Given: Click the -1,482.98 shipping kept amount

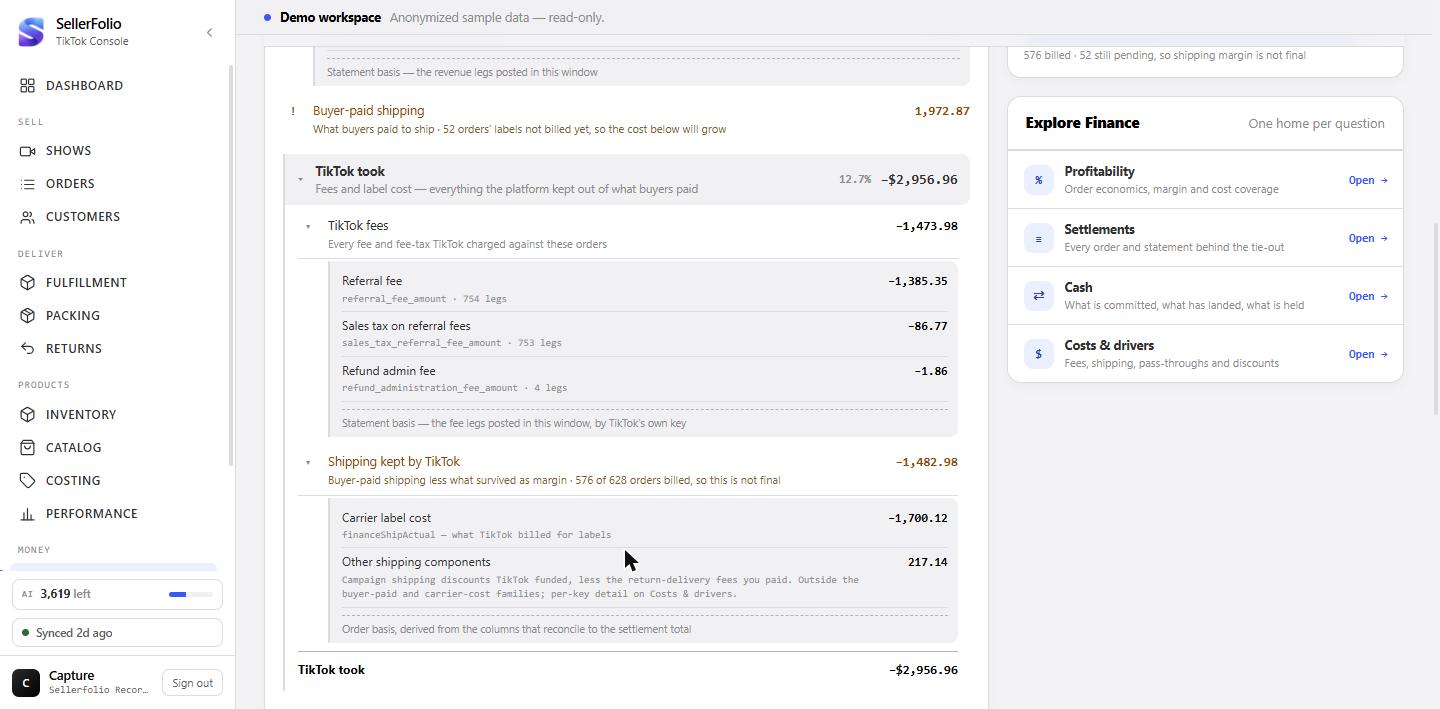Looking at the screenshot, I should coord(926,462).
